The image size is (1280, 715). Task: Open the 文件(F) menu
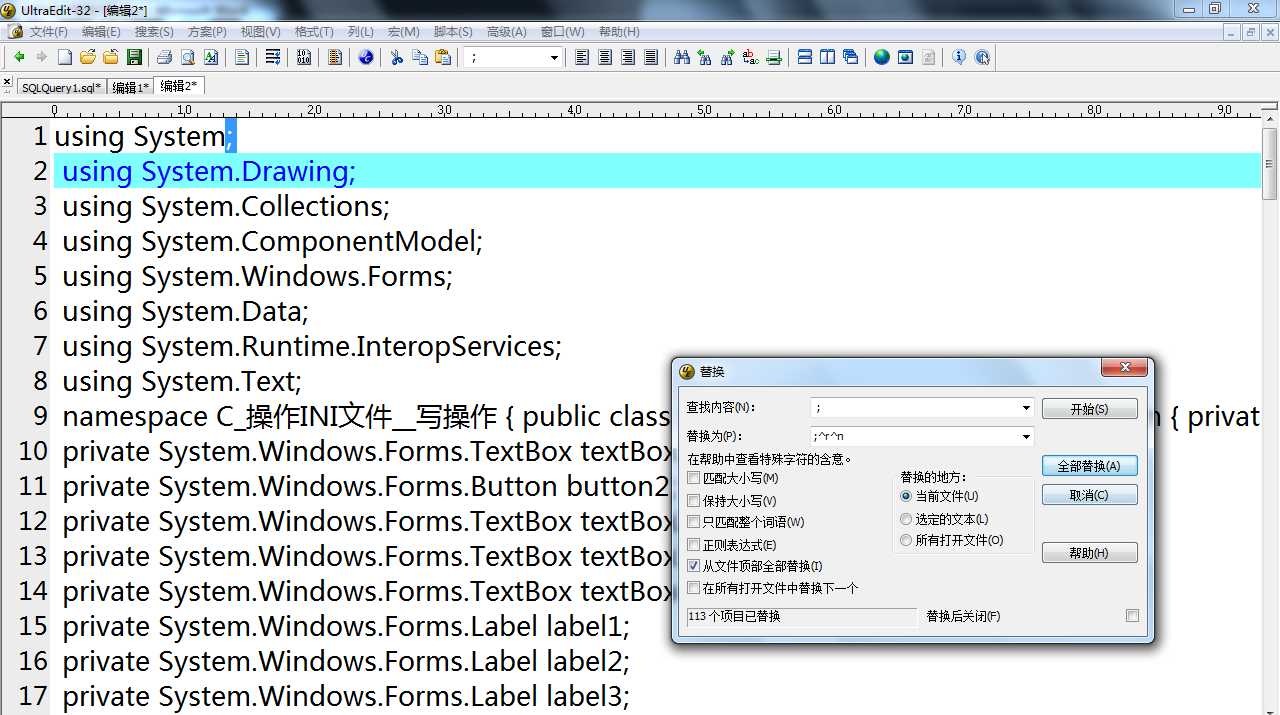48,32
